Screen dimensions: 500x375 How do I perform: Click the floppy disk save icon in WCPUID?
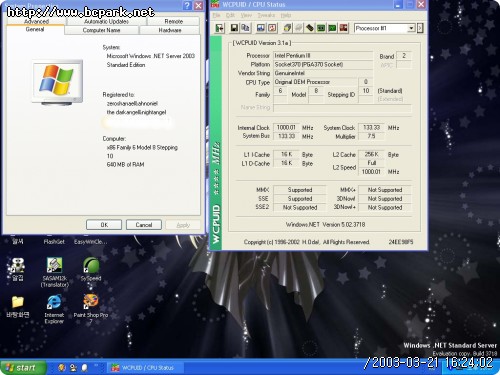(x=234, y=28)
